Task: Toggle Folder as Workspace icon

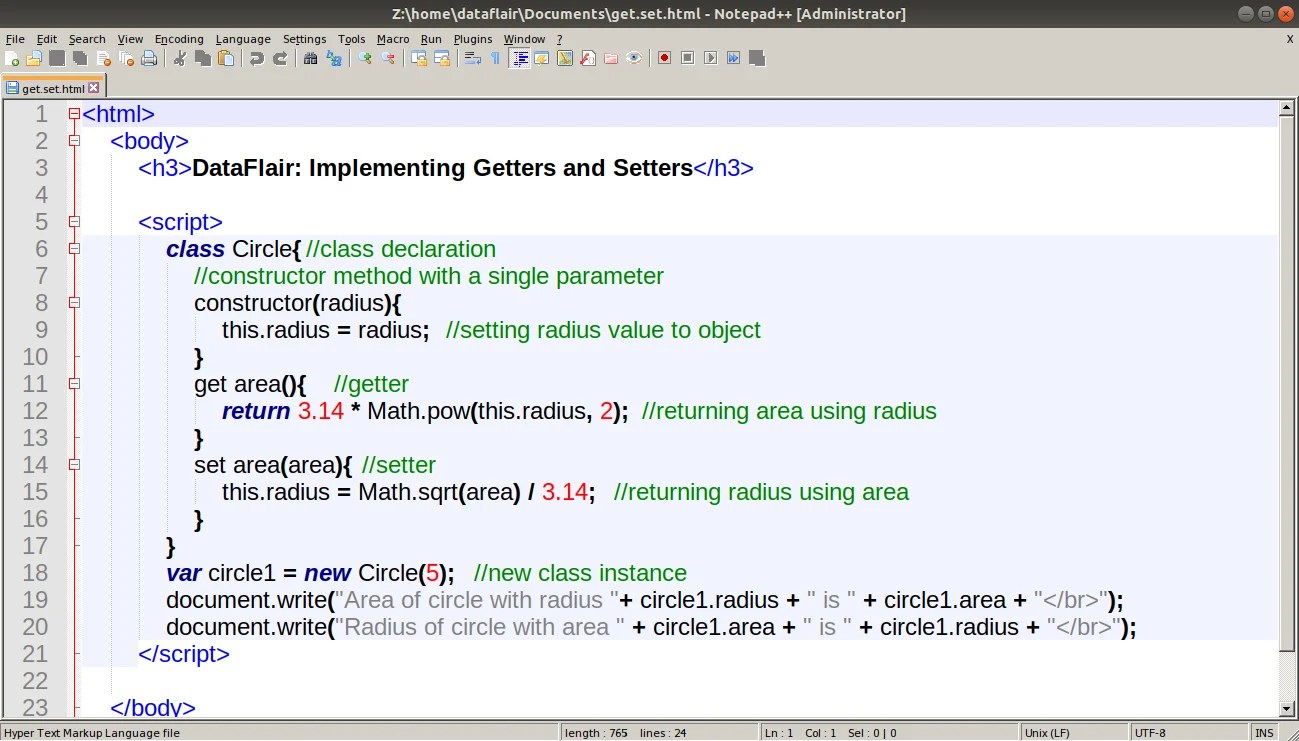Action: click(611, 58)
